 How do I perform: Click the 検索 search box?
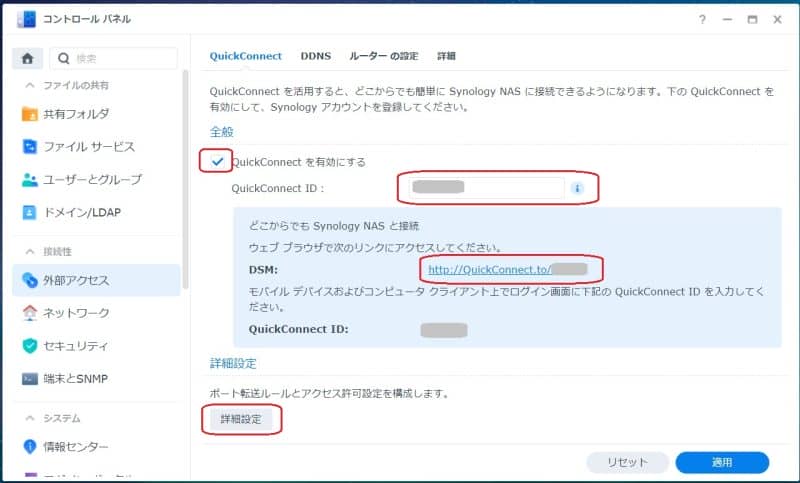(113, 59)
